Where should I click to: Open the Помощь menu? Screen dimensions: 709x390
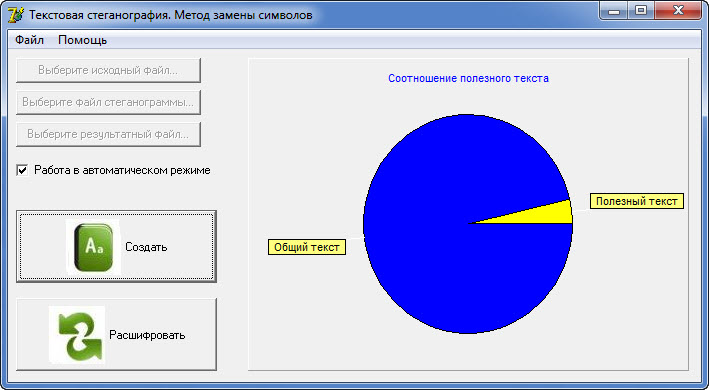point(83,40)
